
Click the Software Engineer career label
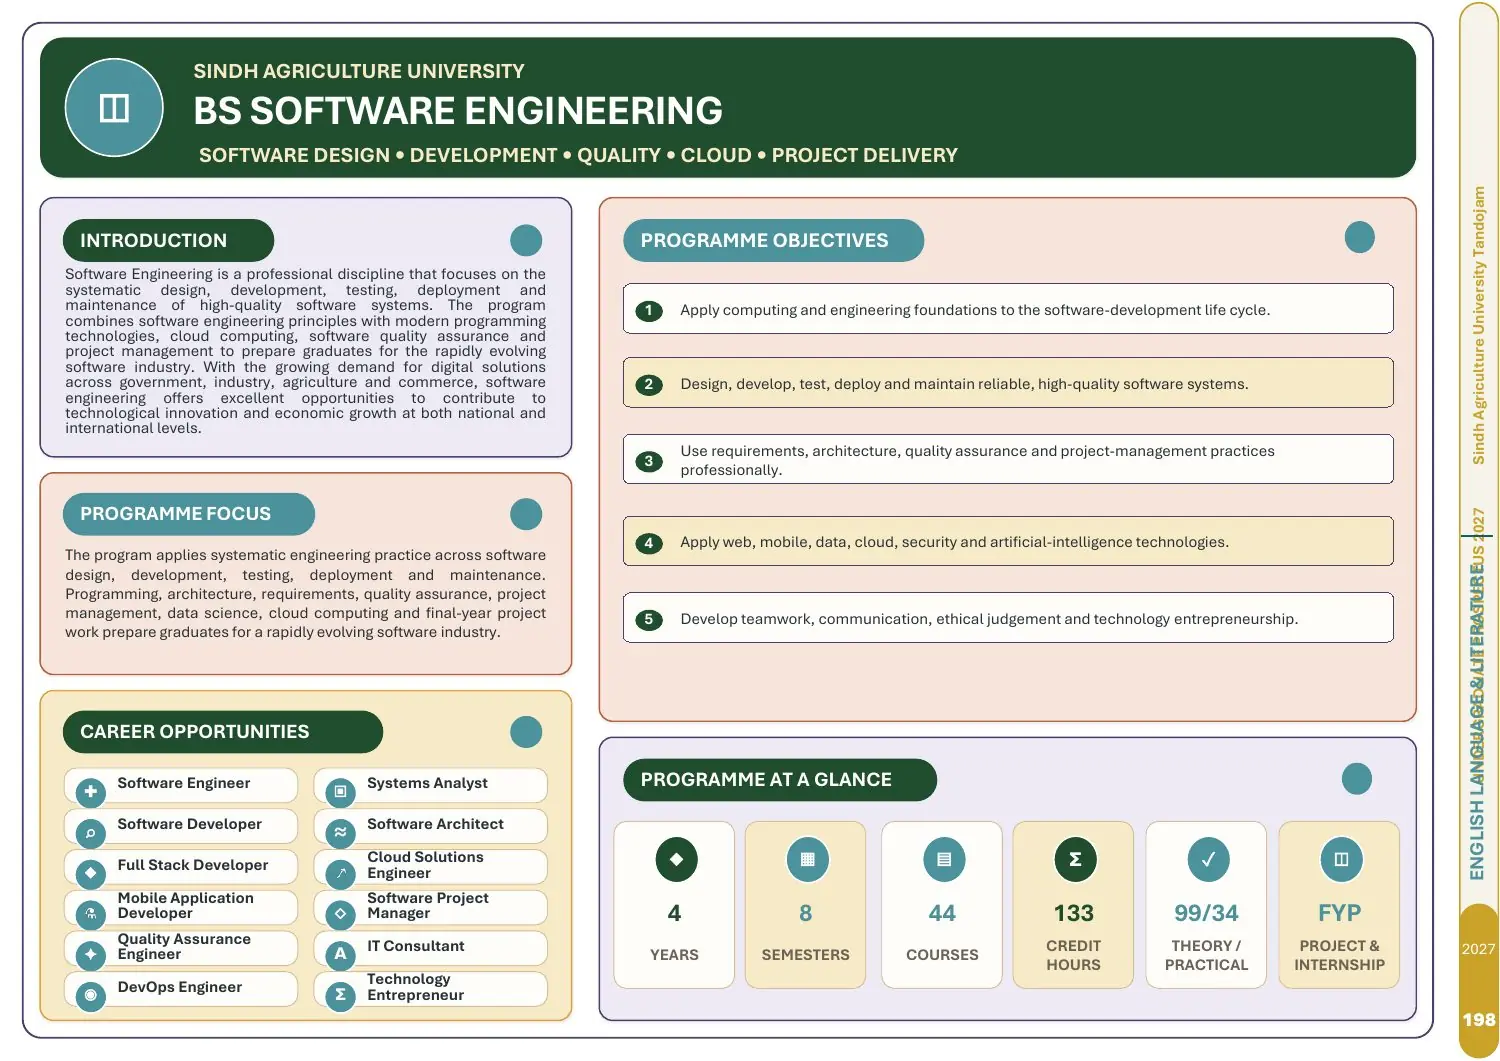184,783
